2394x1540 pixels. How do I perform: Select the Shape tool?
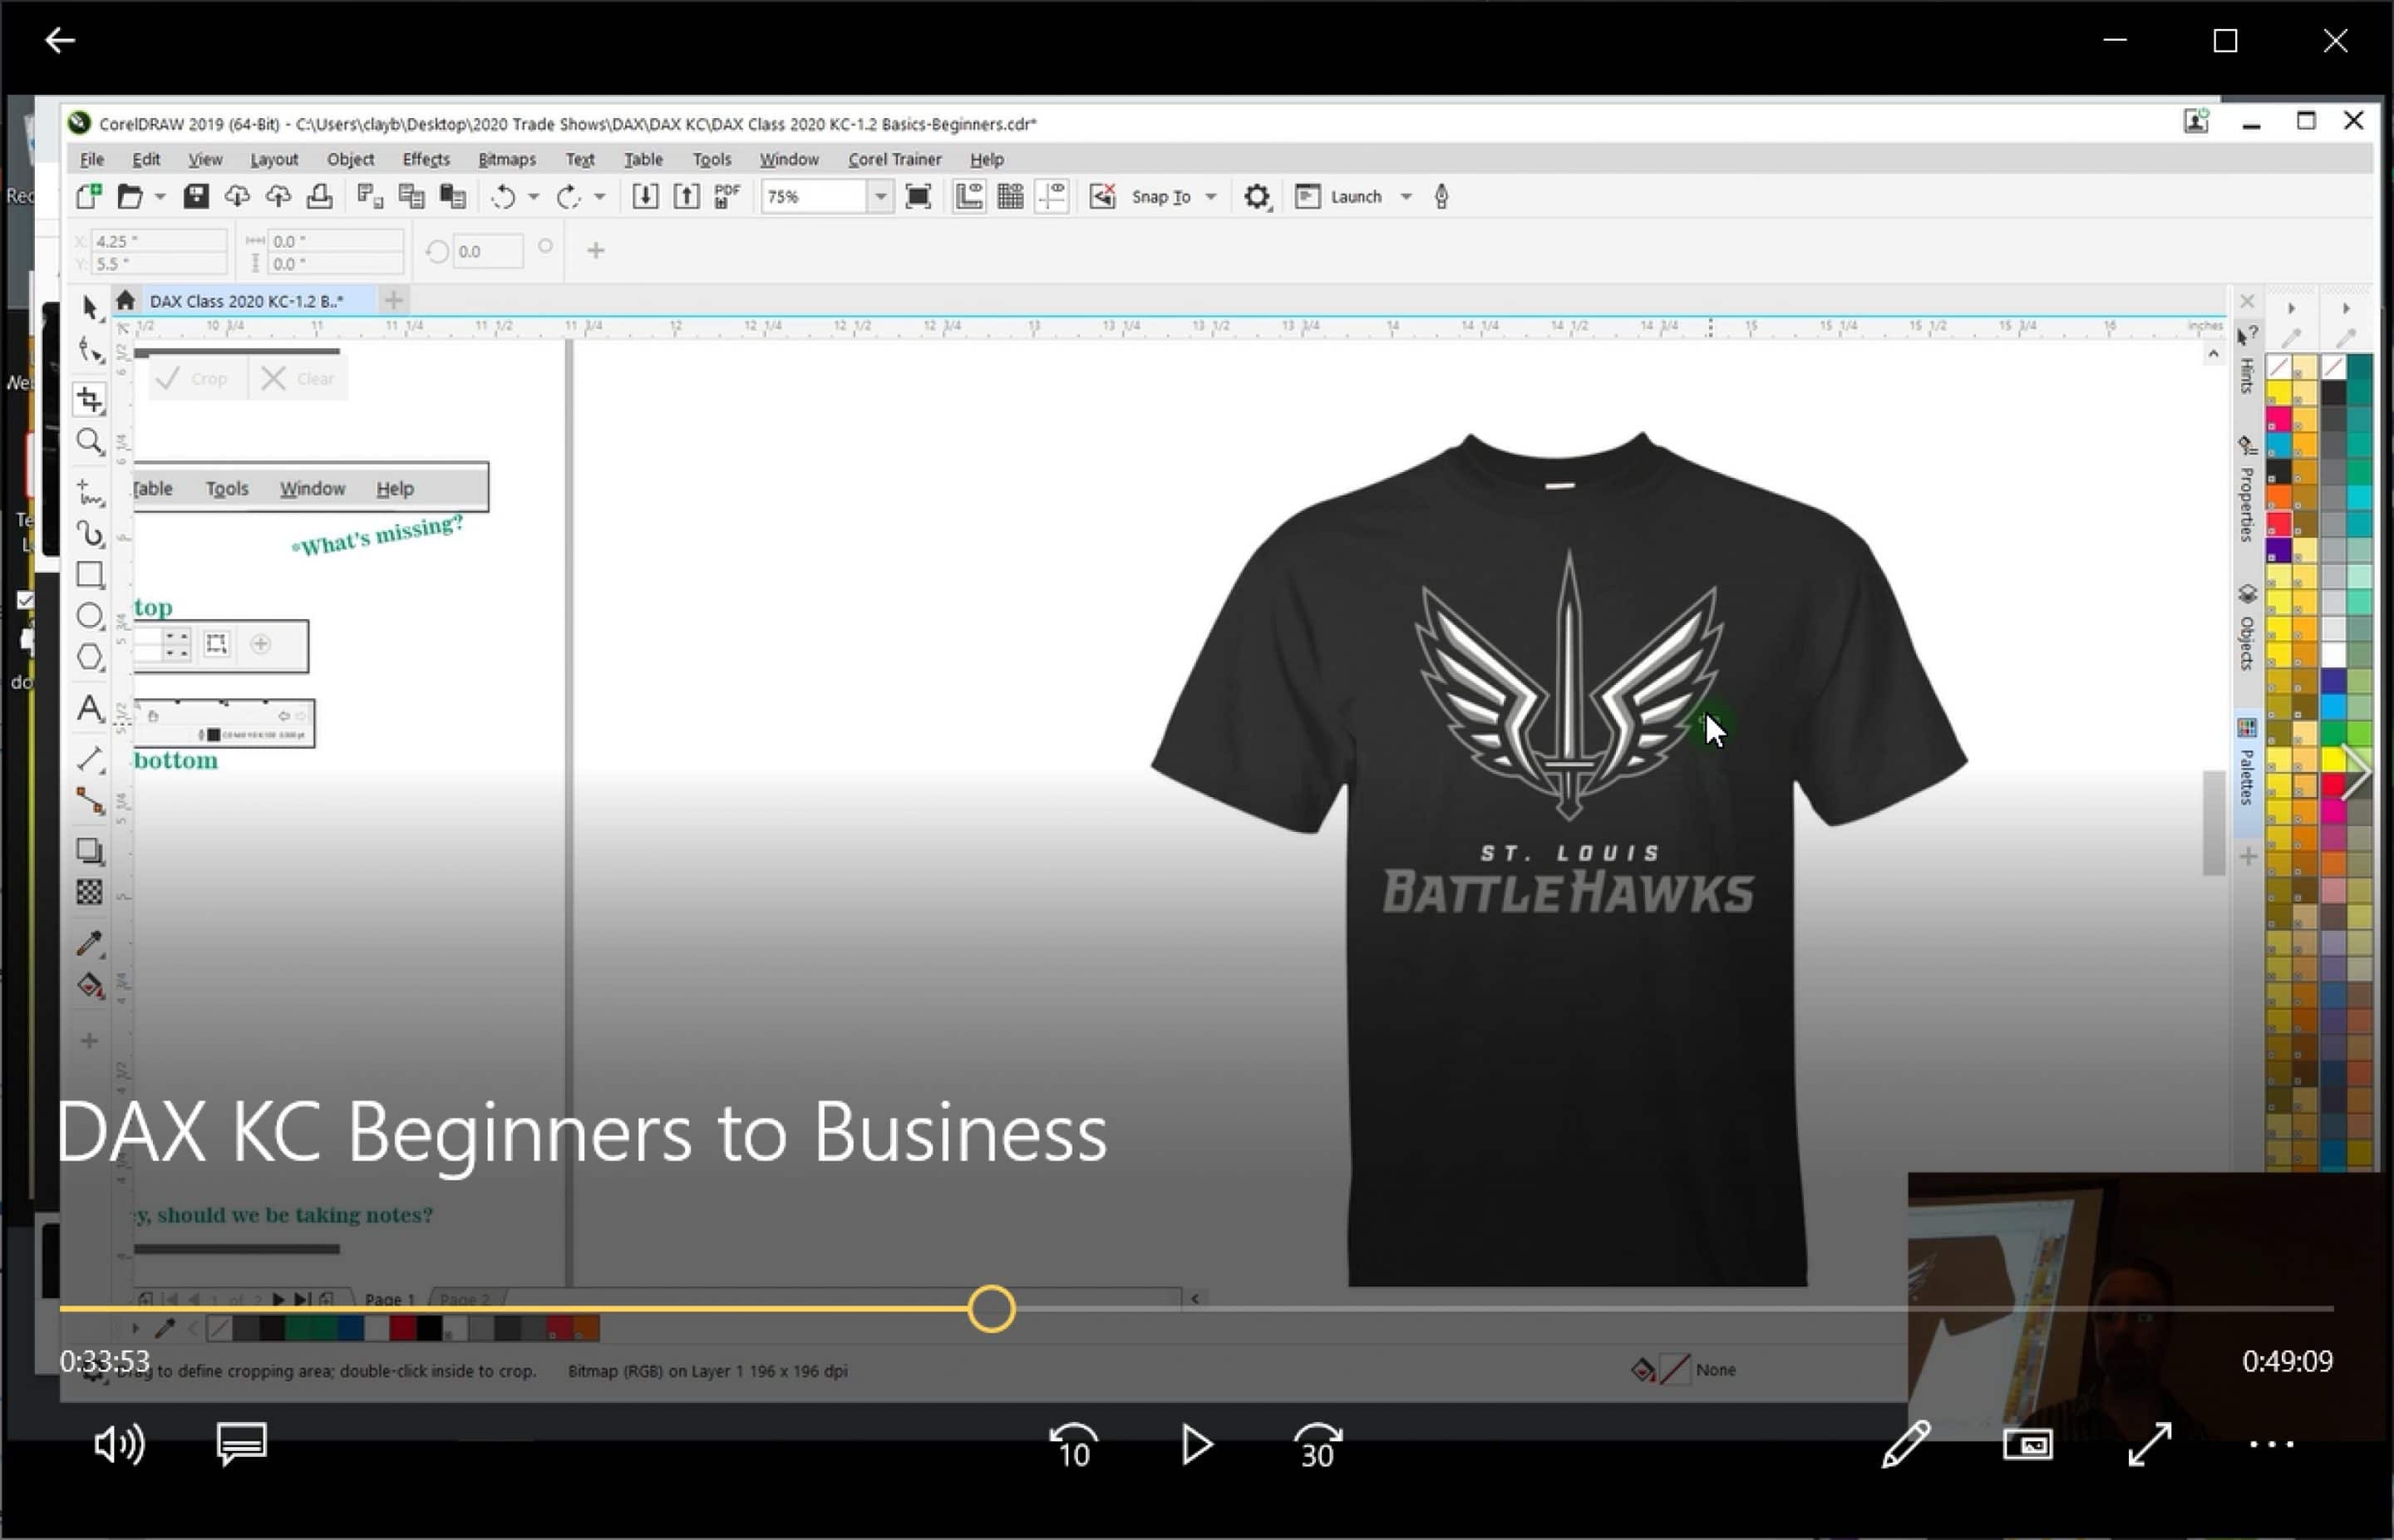90,351
